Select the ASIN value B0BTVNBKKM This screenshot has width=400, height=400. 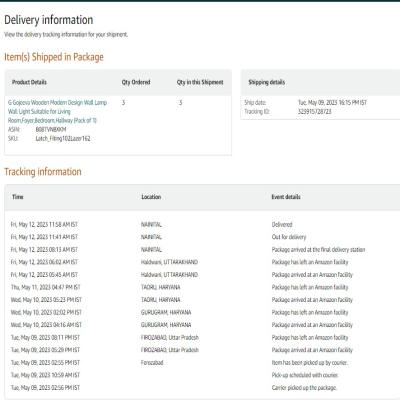[51, 129]
